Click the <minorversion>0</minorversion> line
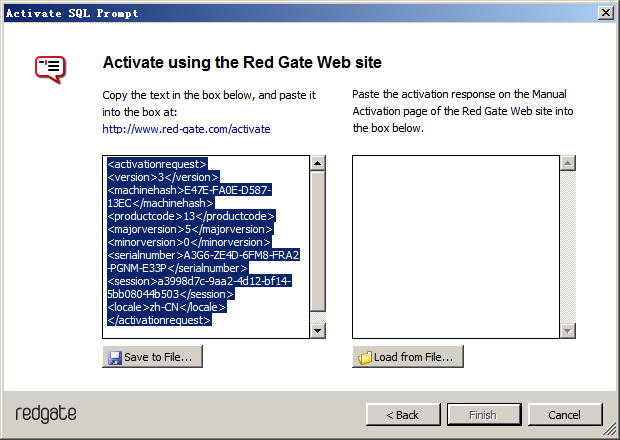The image size is (620, 440). 189,242
